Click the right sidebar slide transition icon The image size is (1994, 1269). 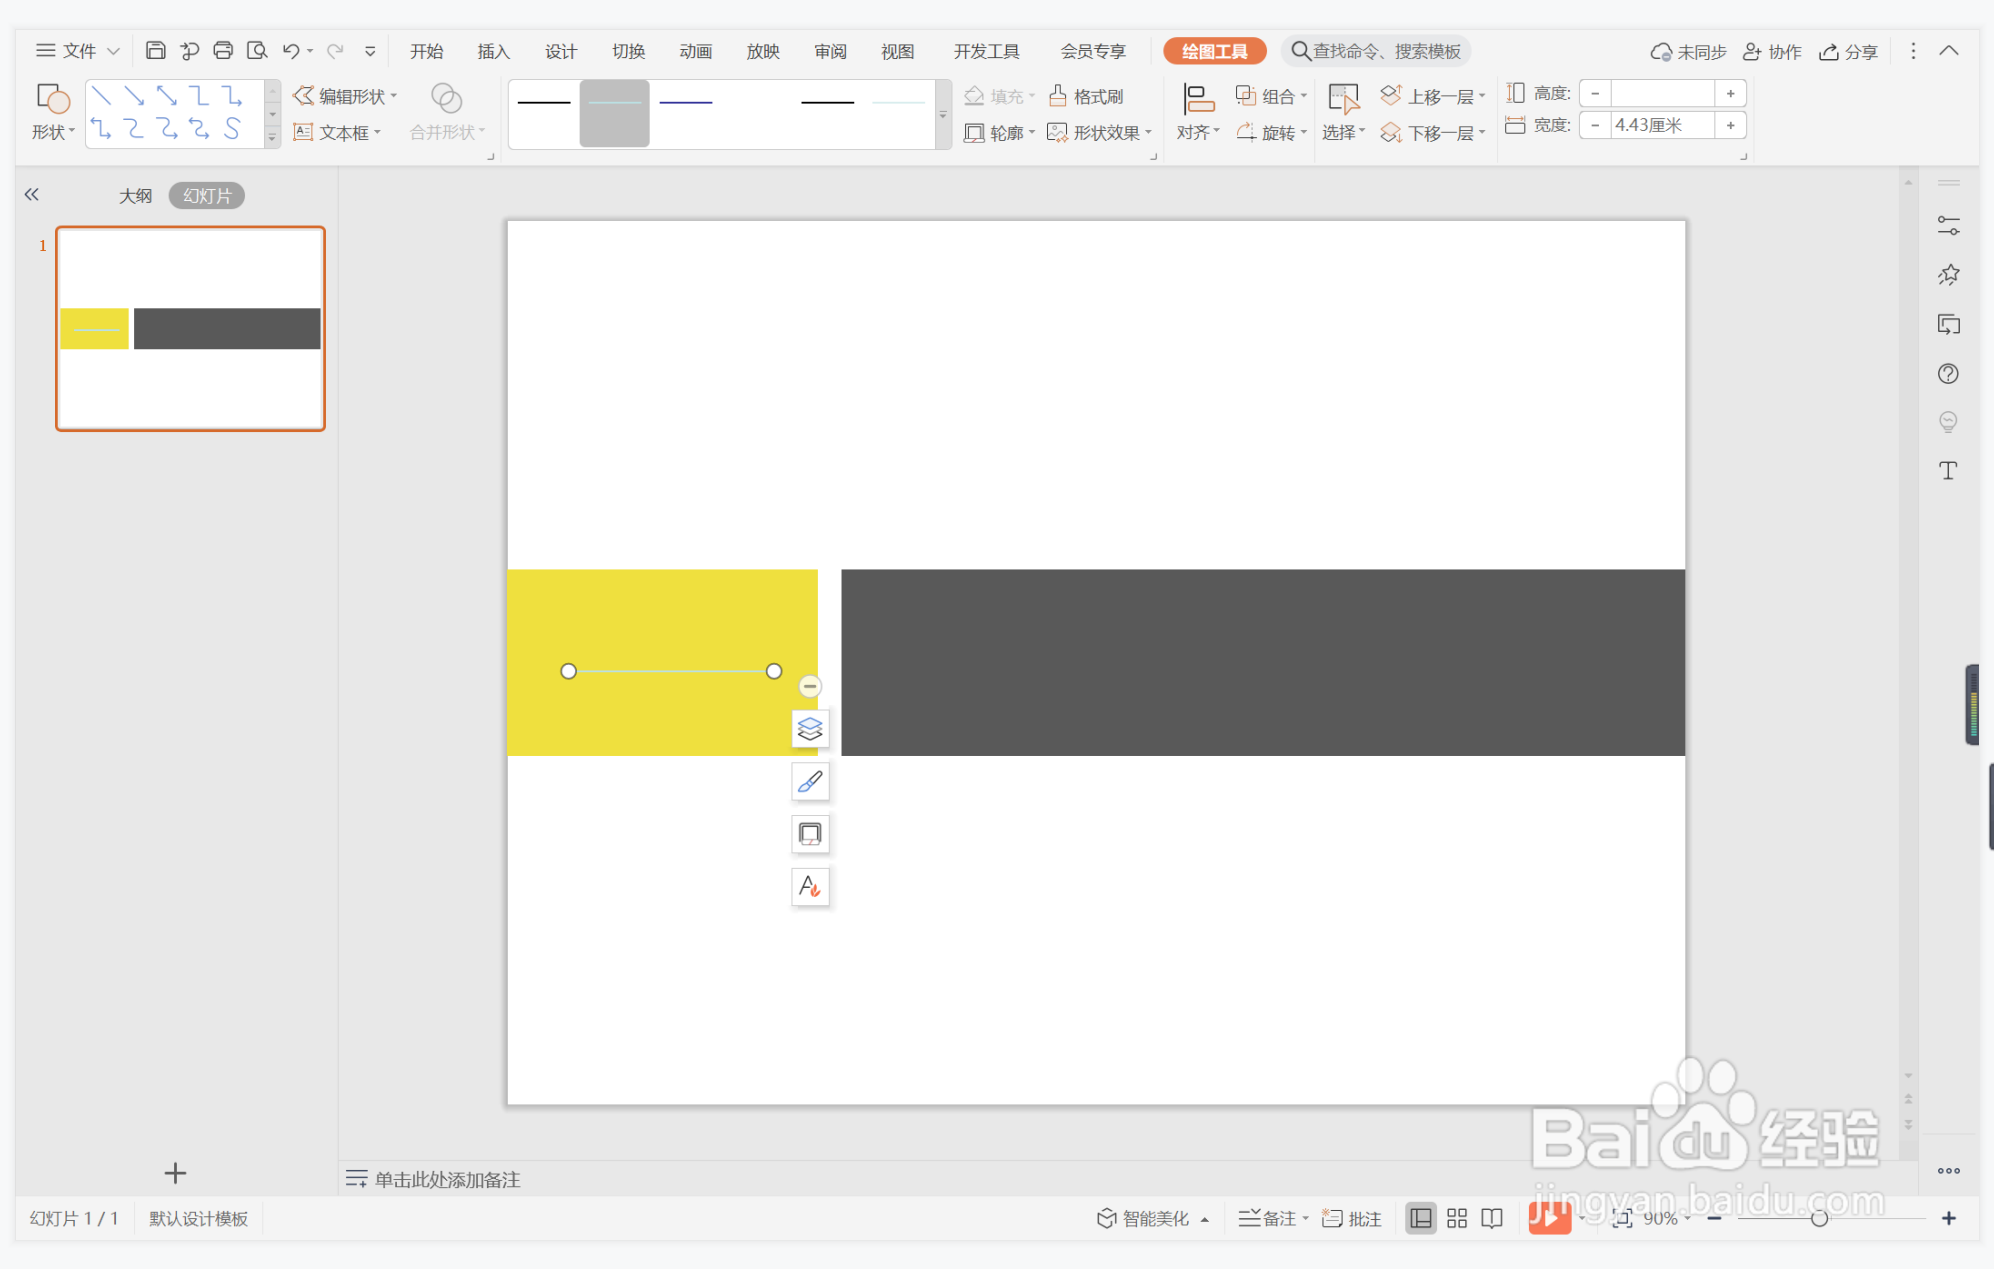point(1948,324)
